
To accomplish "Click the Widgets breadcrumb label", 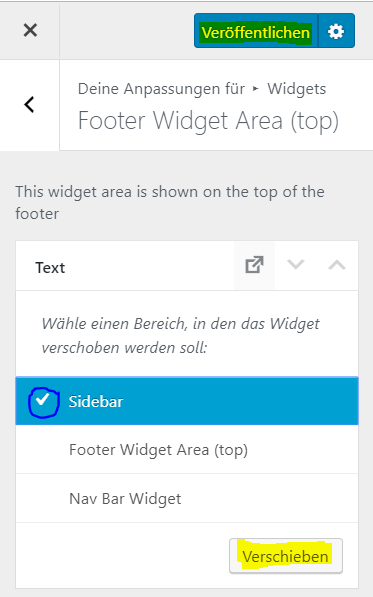I will tap(296, 89).
